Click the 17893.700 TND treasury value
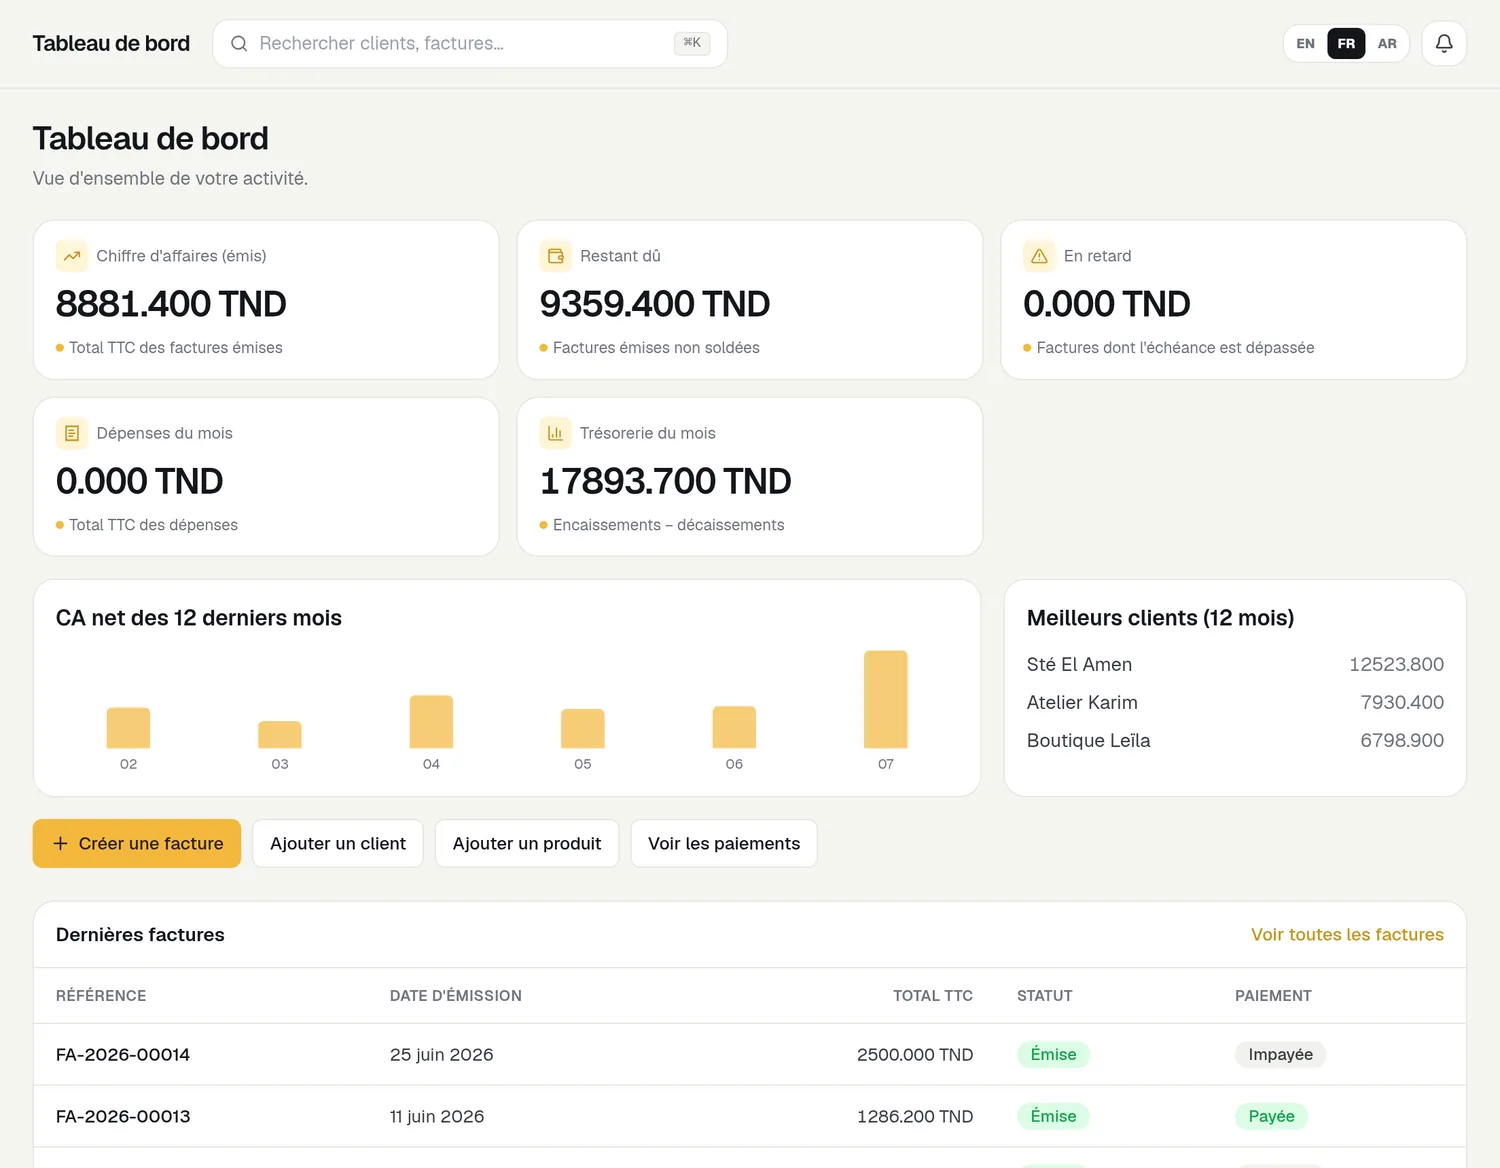The height and width of the screenshot is (1168, 1500). [665, 481]
